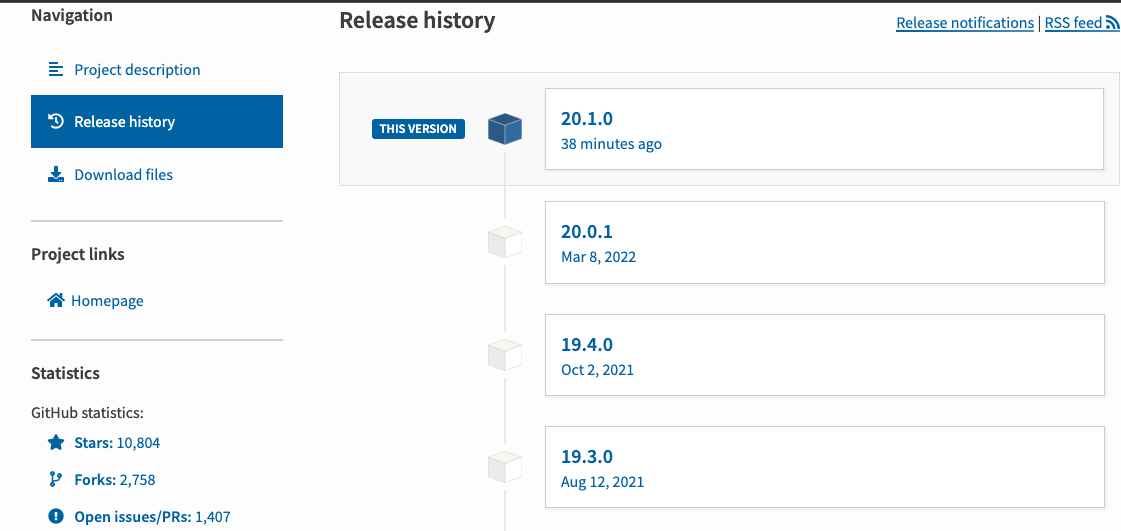1121x531 pixels.
Task: Click the THIS VERSION badge
Action: 418,129
